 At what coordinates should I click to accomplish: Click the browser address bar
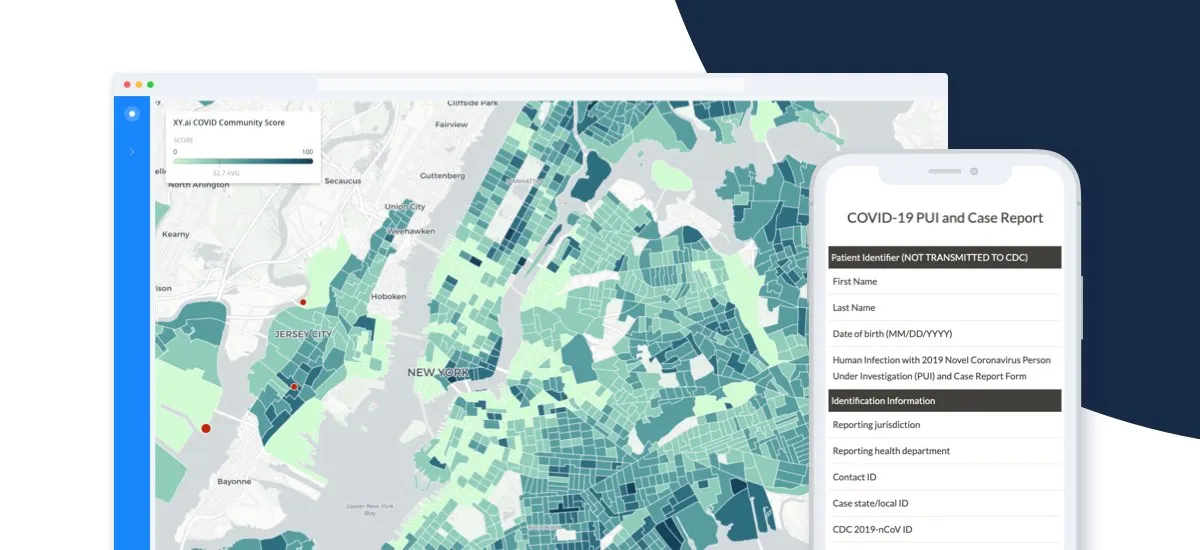(530, 85)
